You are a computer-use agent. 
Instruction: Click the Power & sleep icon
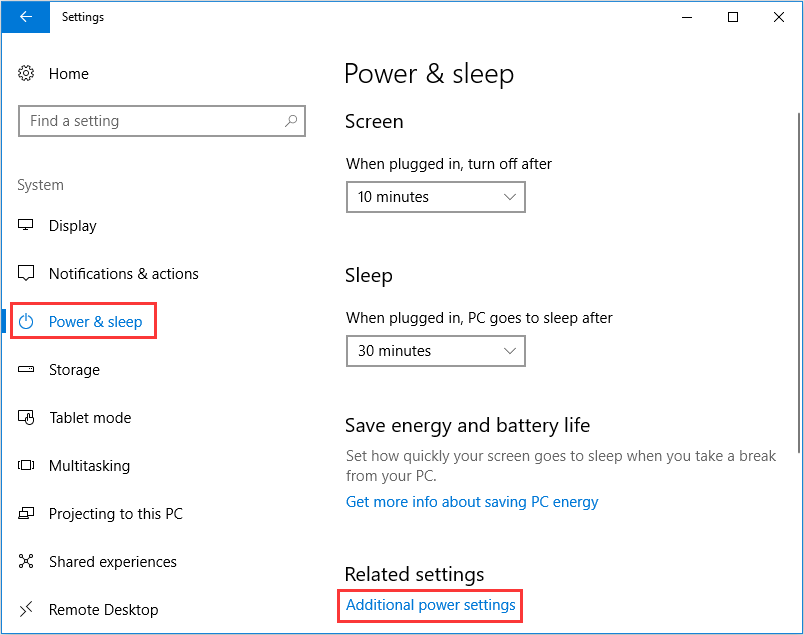point(27,321)
